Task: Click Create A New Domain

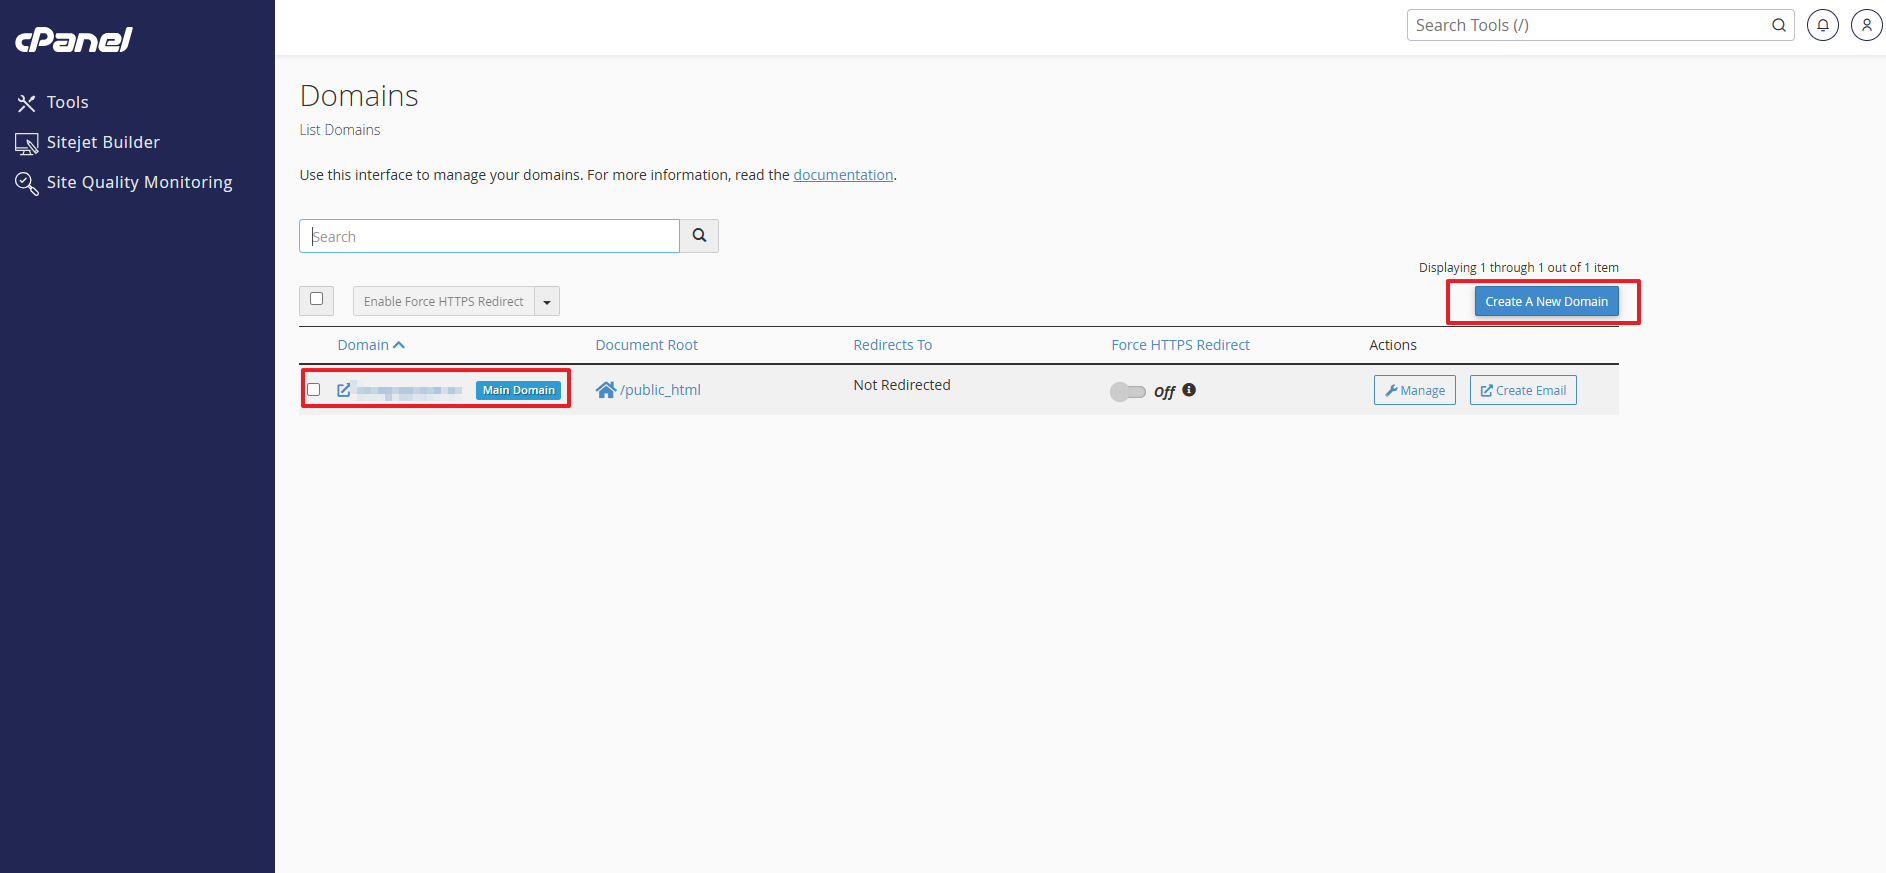Action: point(1546,301)
